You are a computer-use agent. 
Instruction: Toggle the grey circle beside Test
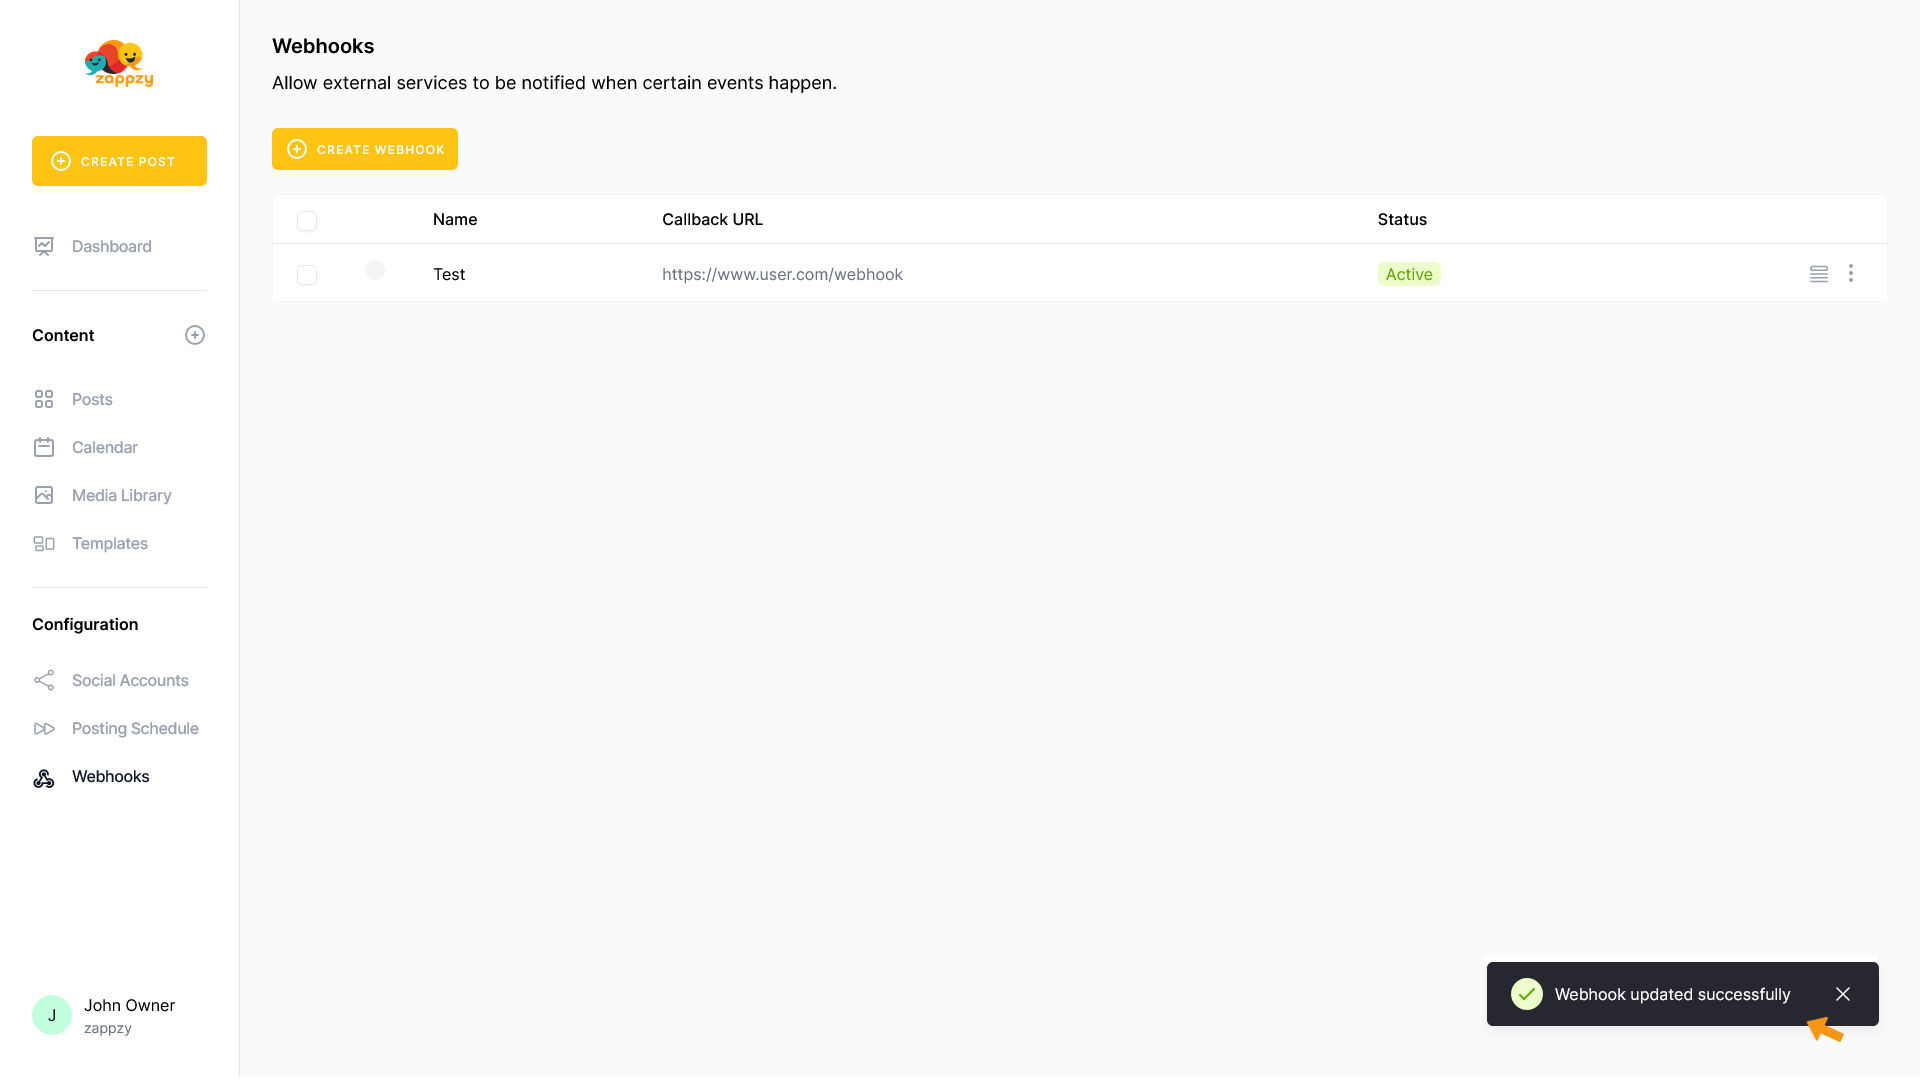tap(375, 270)
